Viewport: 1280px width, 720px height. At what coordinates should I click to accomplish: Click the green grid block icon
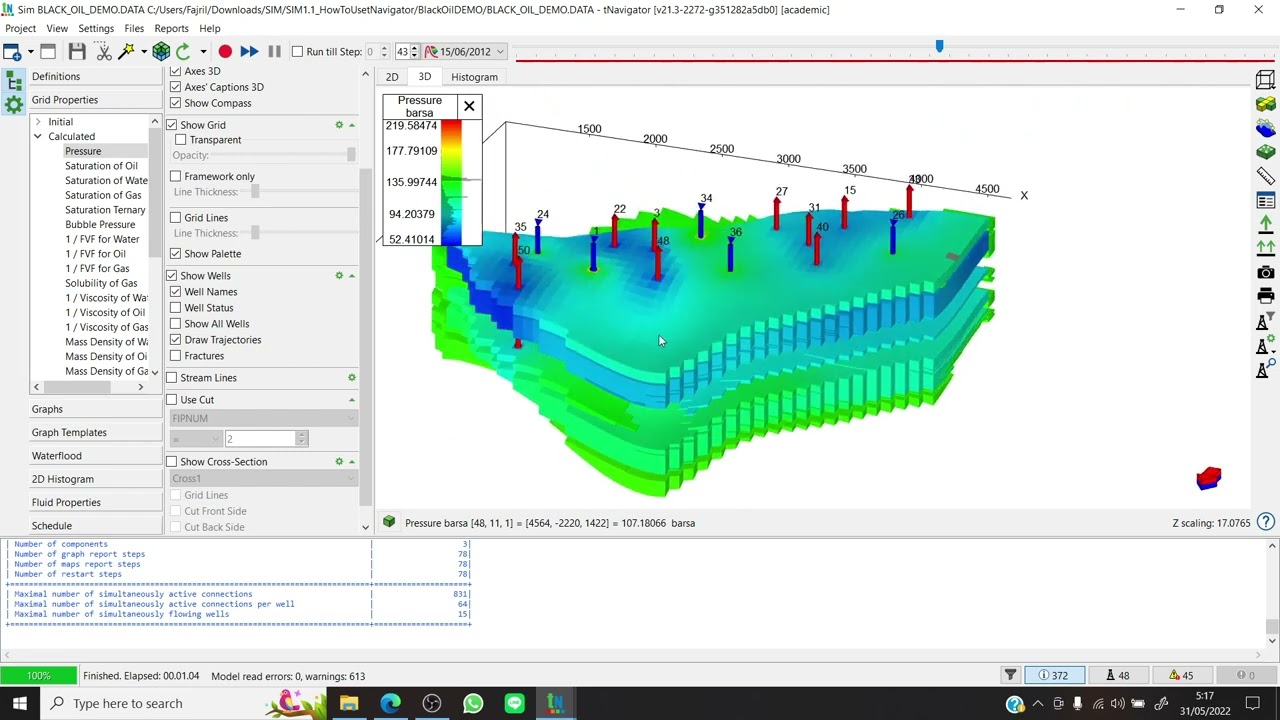(x=1265, y=153)
